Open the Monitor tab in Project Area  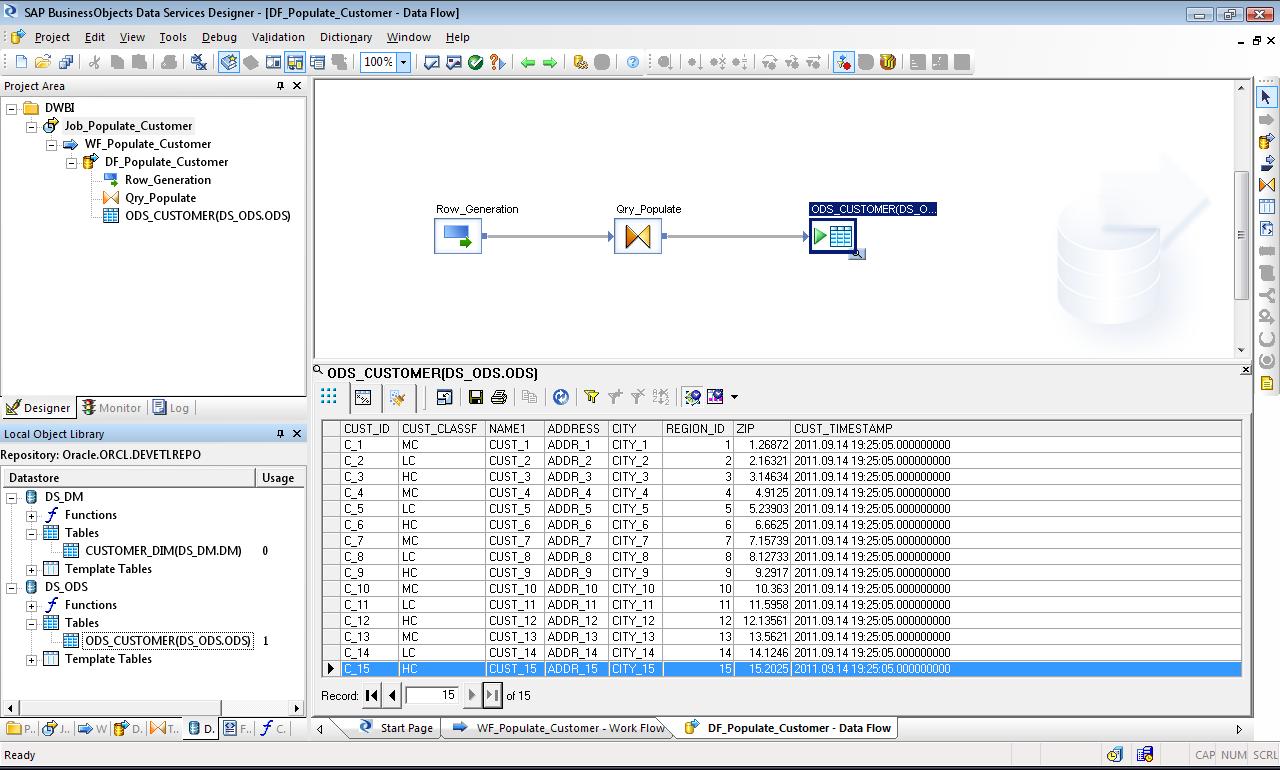[x=111, y=408]
